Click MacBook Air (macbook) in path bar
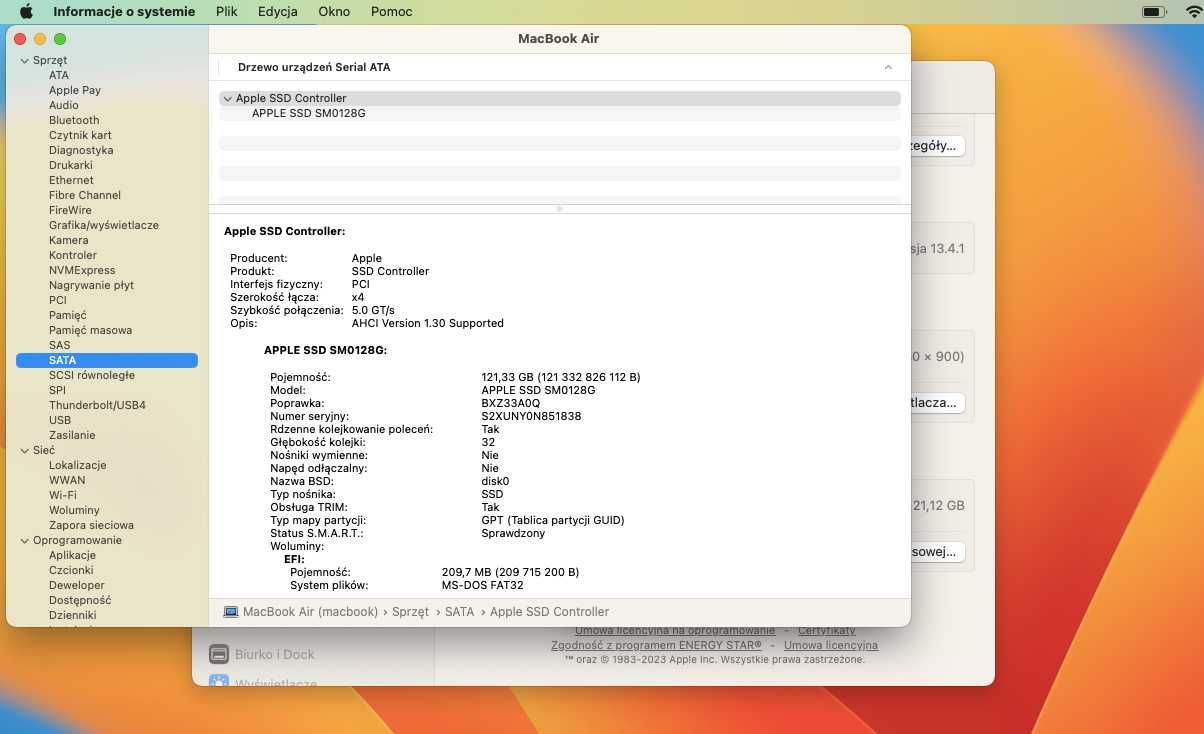Image resolution: width=1204 pixels, height=734 pixels. (310, 612)
